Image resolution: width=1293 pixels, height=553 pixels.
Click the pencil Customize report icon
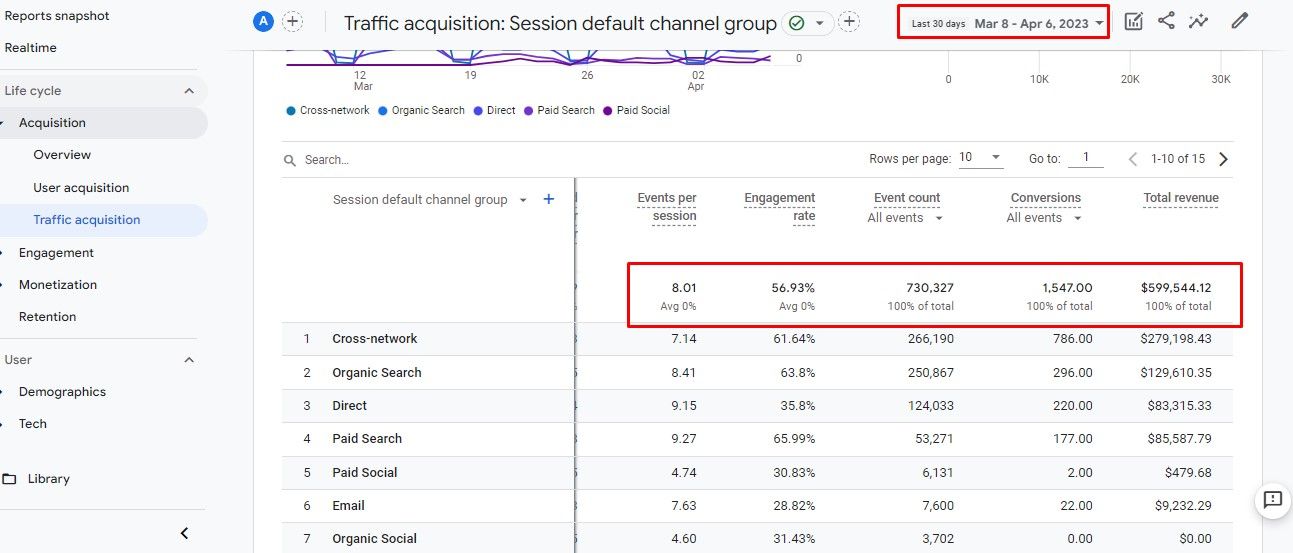pos(1240,21)
